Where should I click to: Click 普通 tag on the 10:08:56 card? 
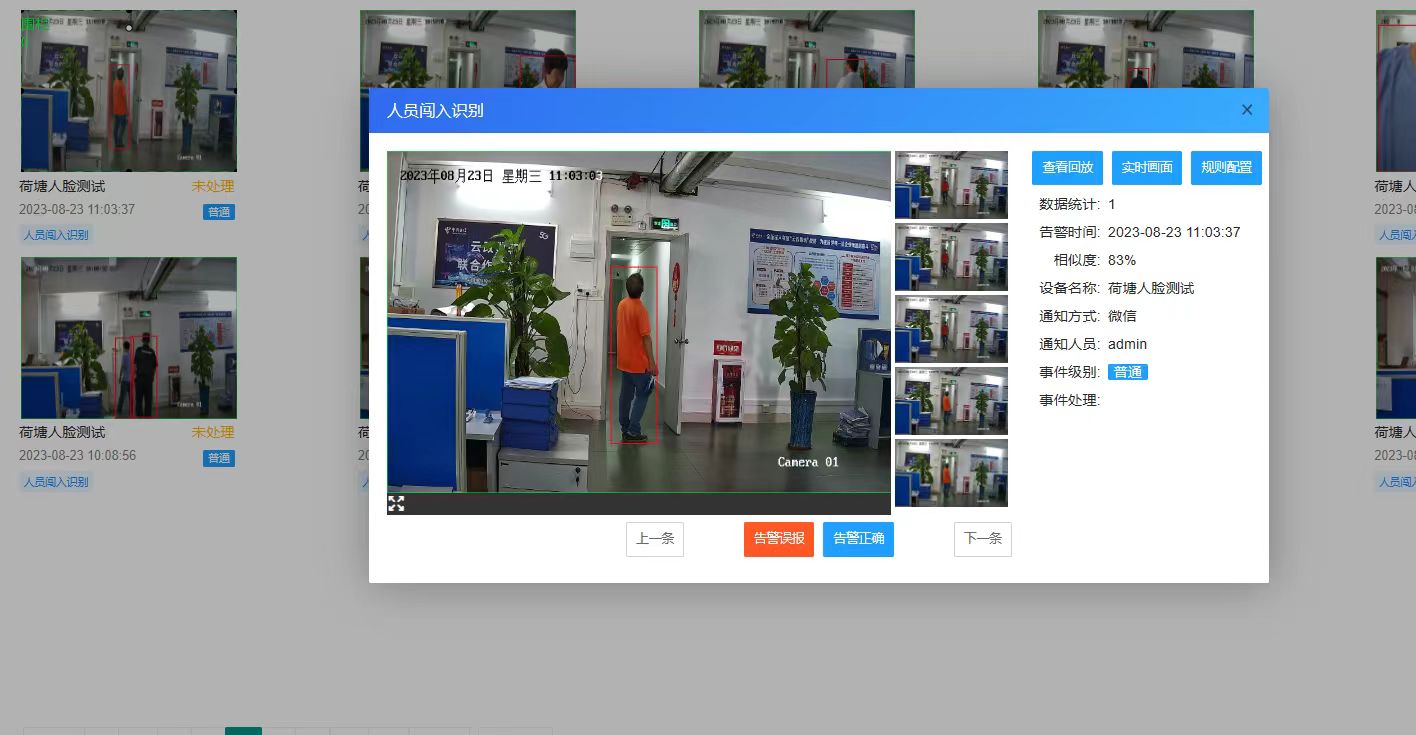coord(219,458)
